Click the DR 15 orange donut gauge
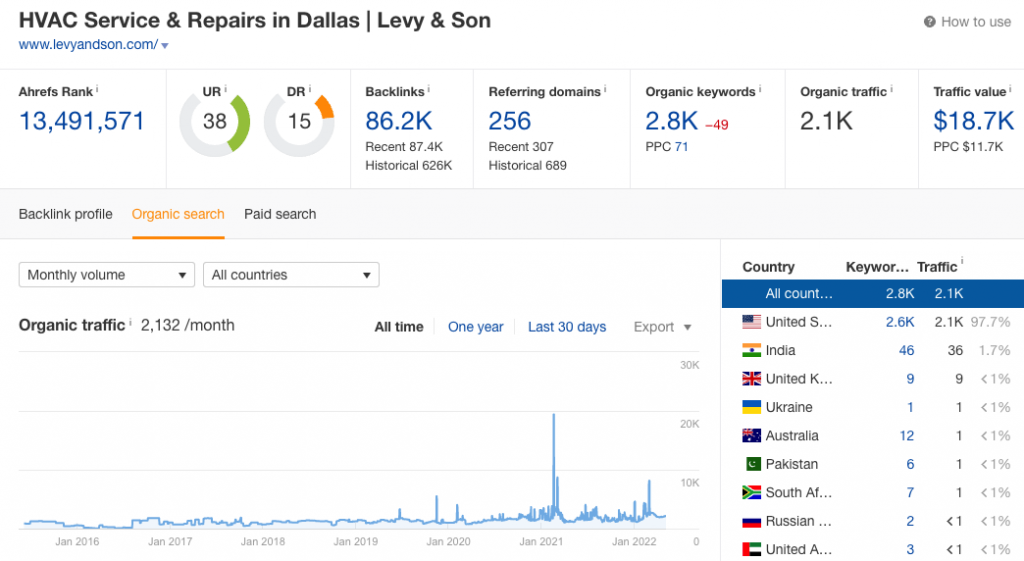This screenshot has height=561, width=1024. tap(299, 121)
